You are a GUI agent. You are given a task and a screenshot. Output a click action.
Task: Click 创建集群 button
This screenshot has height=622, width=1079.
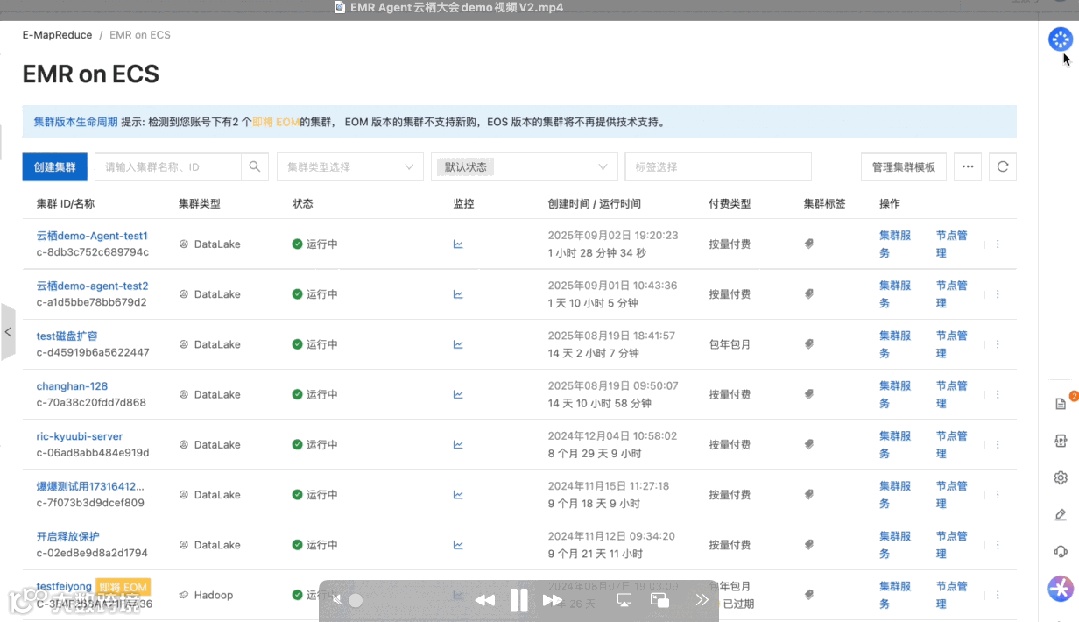(55, 167)
